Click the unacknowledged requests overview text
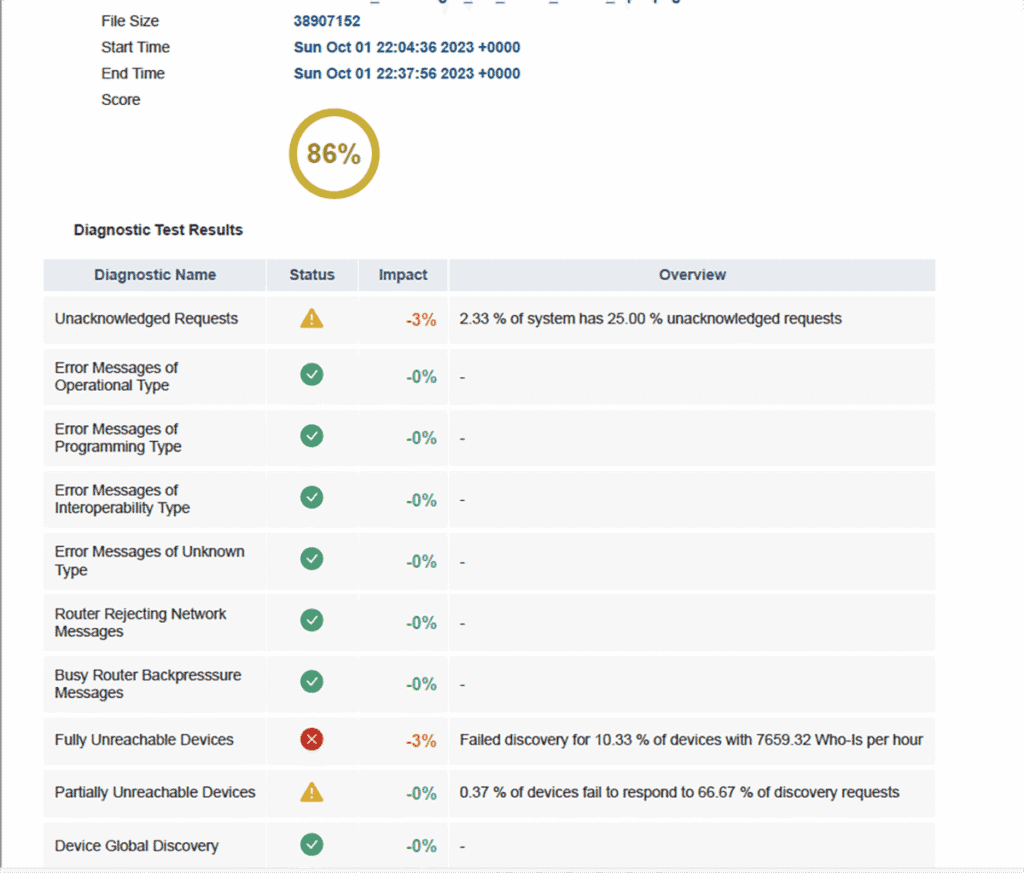Image resolution: width=1024 pixels, height=873 pixels. point(650,319)
